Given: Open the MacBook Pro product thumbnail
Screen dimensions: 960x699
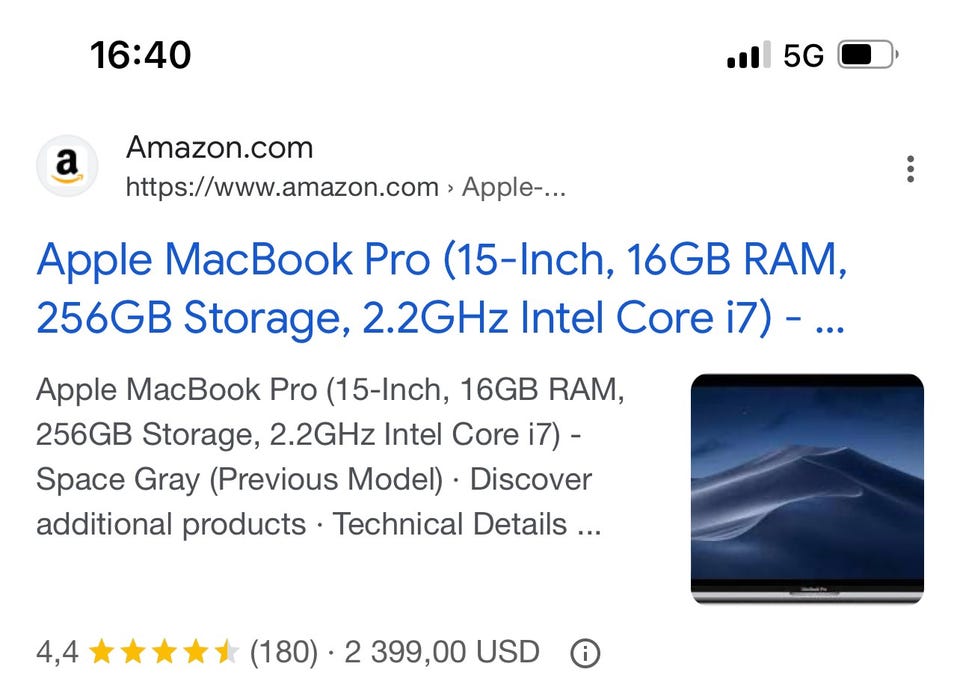Looking at the screenshot, I should tap(807, 488).
